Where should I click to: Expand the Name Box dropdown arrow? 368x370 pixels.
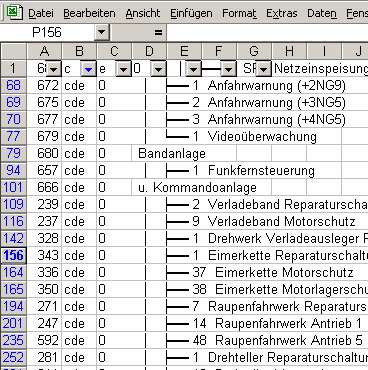(101, 33)
